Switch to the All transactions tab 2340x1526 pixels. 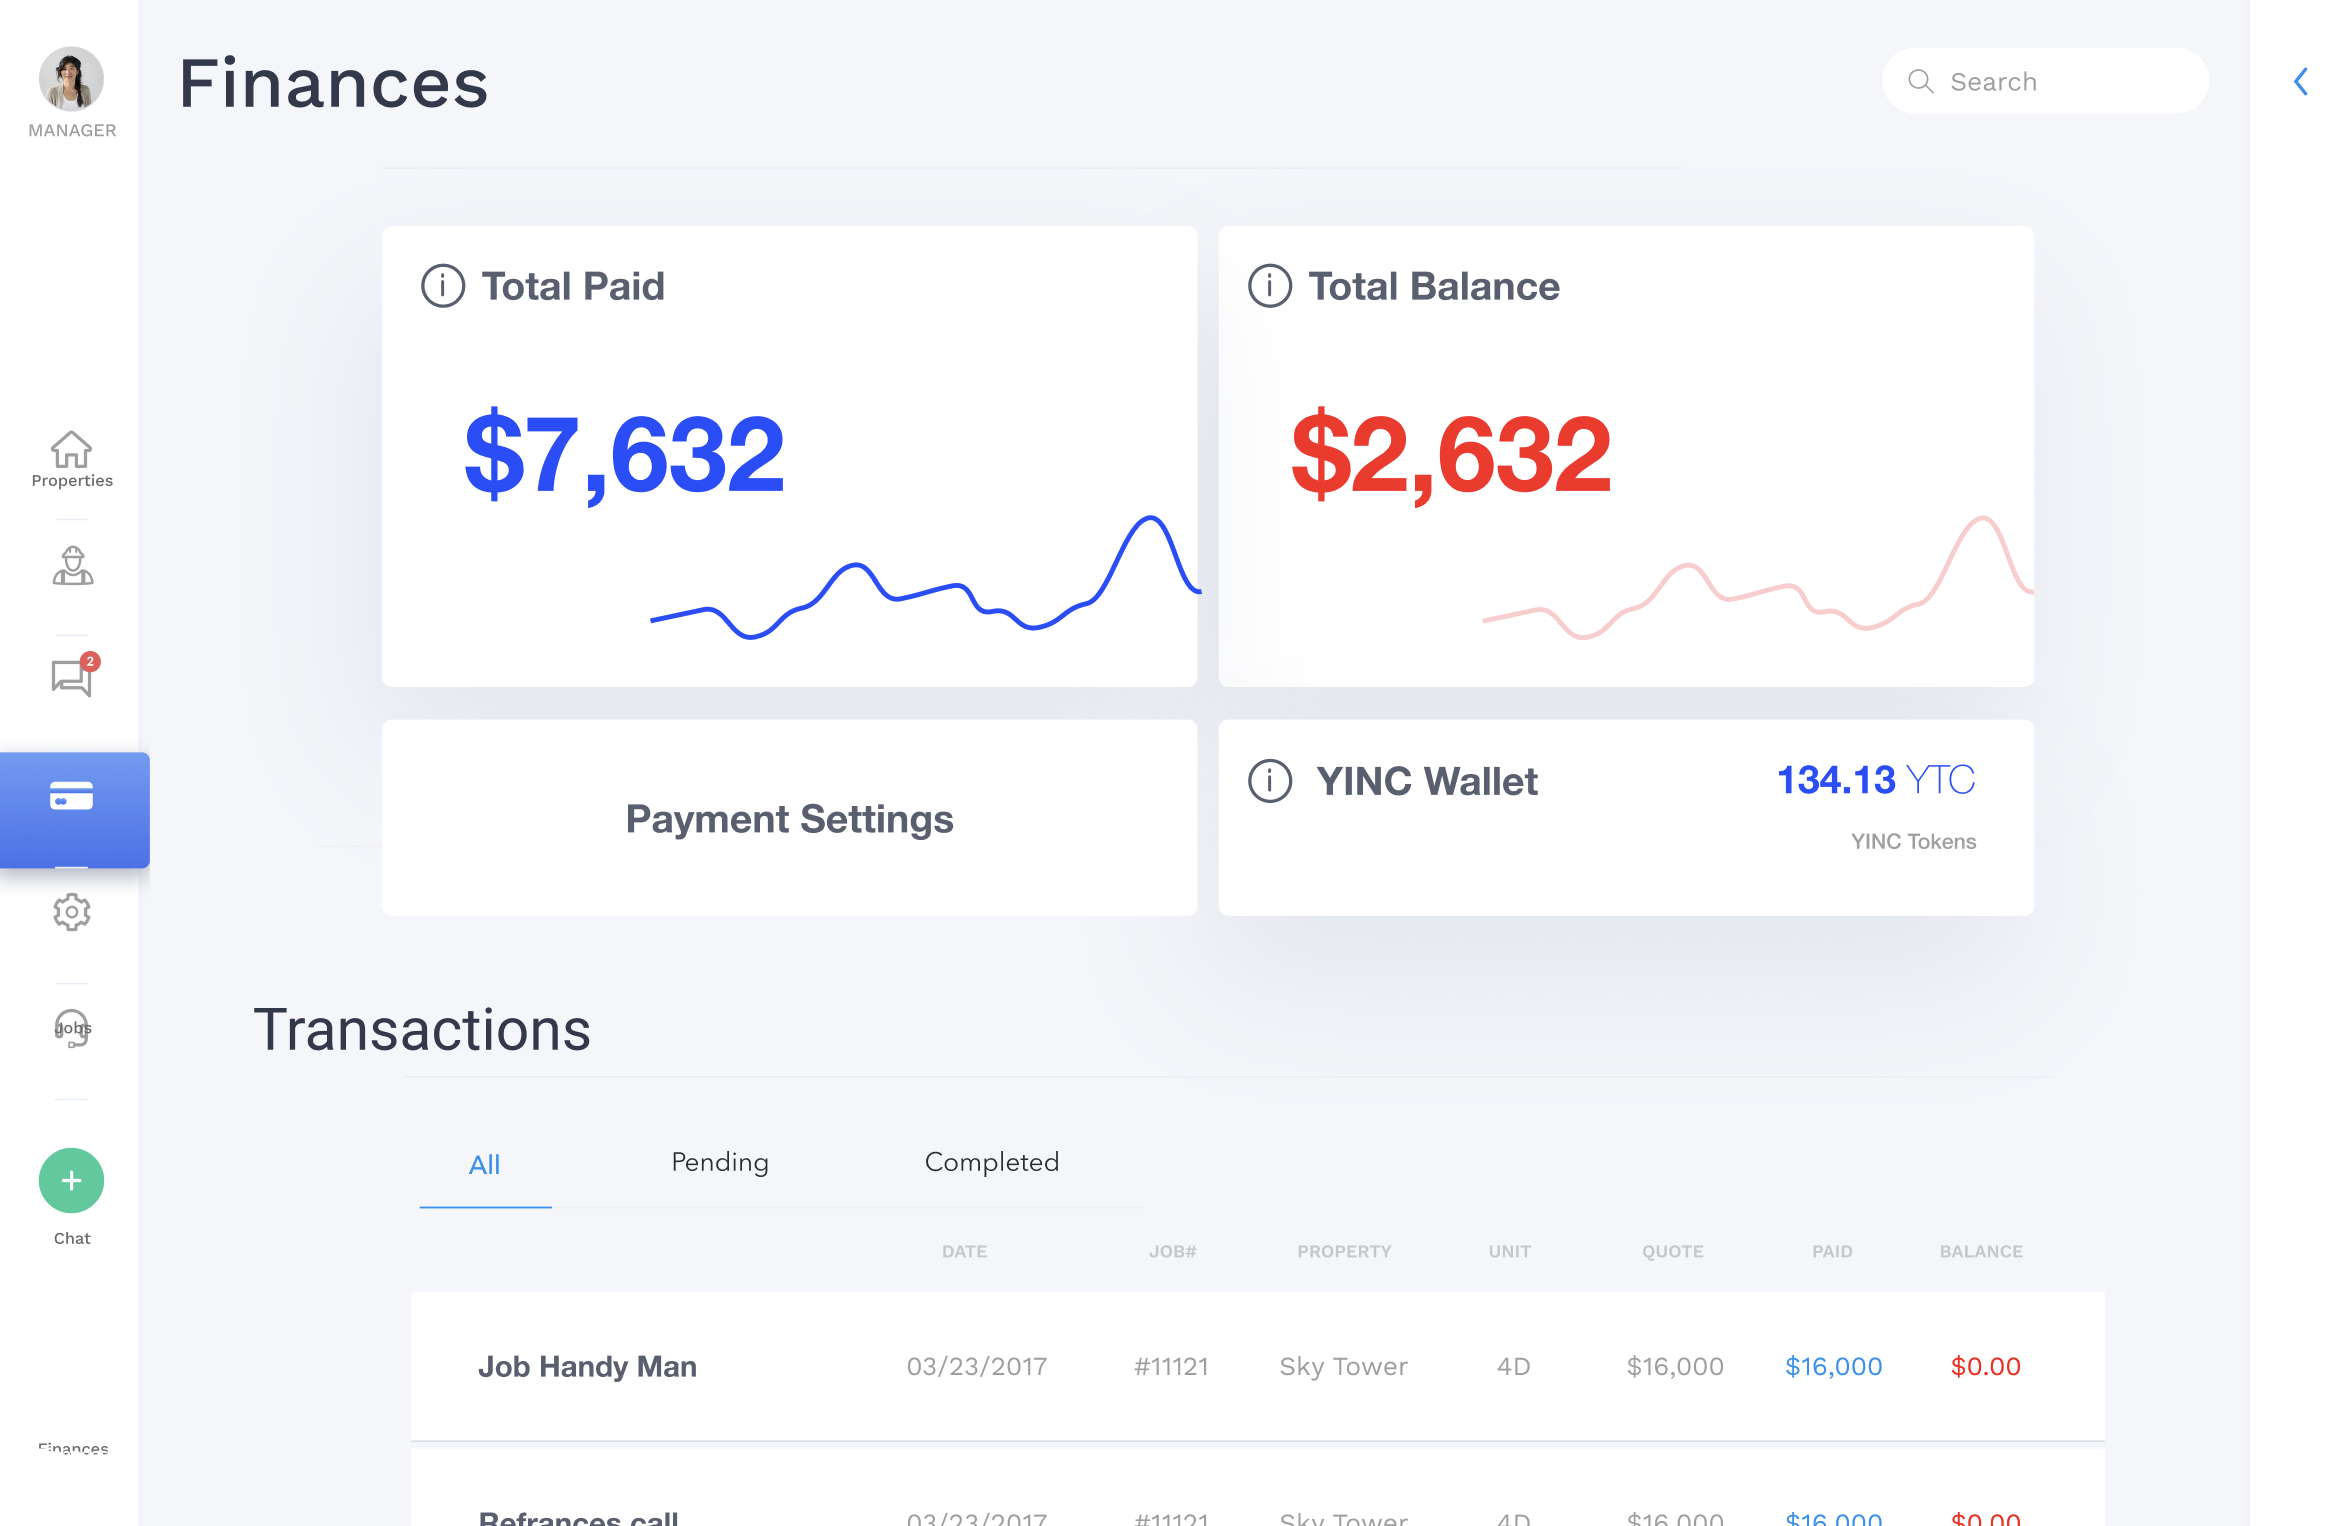tap(485, 1165)
